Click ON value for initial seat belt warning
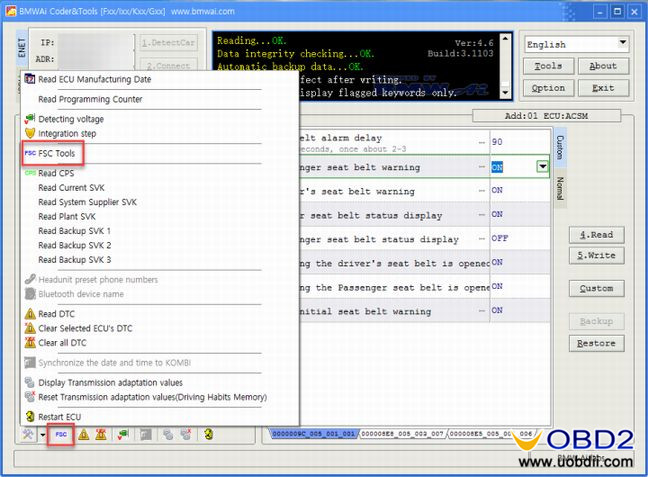 [x=497, y=310]
